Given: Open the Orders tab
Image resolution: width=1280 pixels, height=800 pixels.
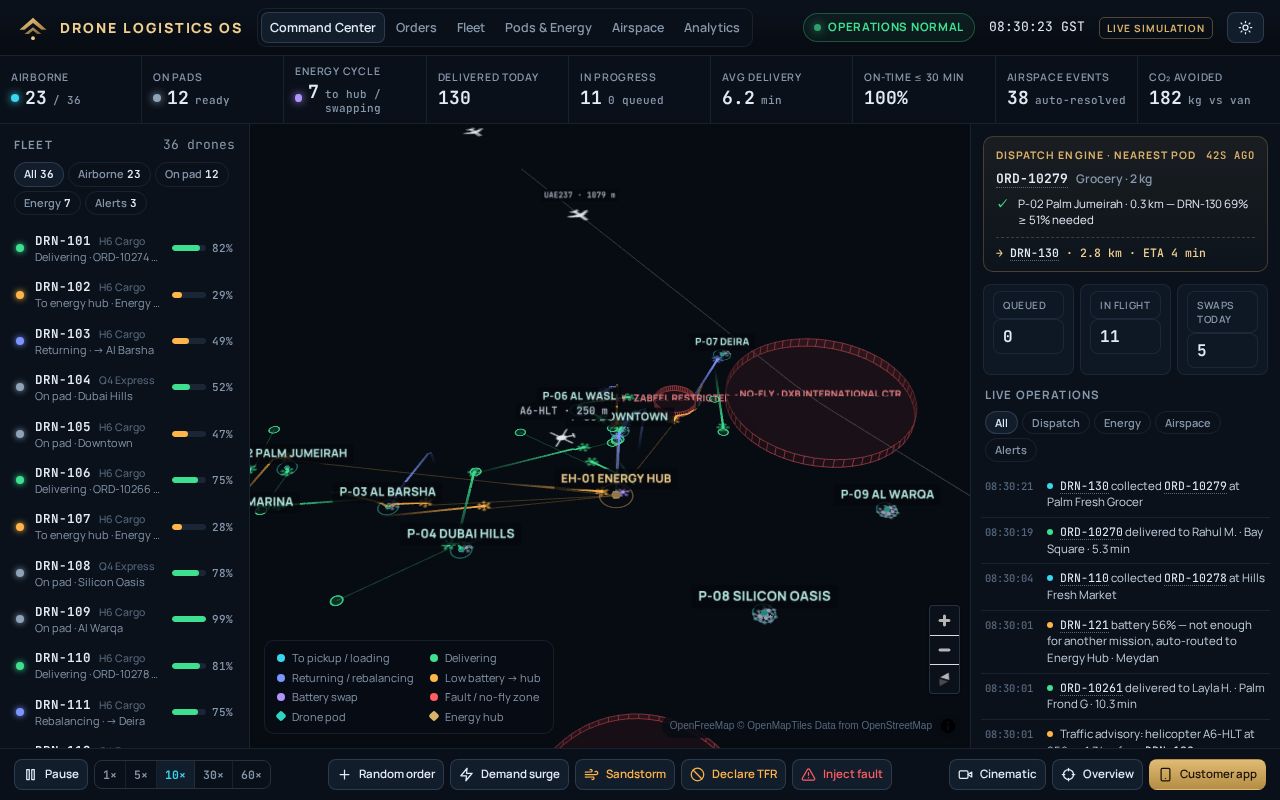Looking at the screenshot, I should [x=416, y=28].
